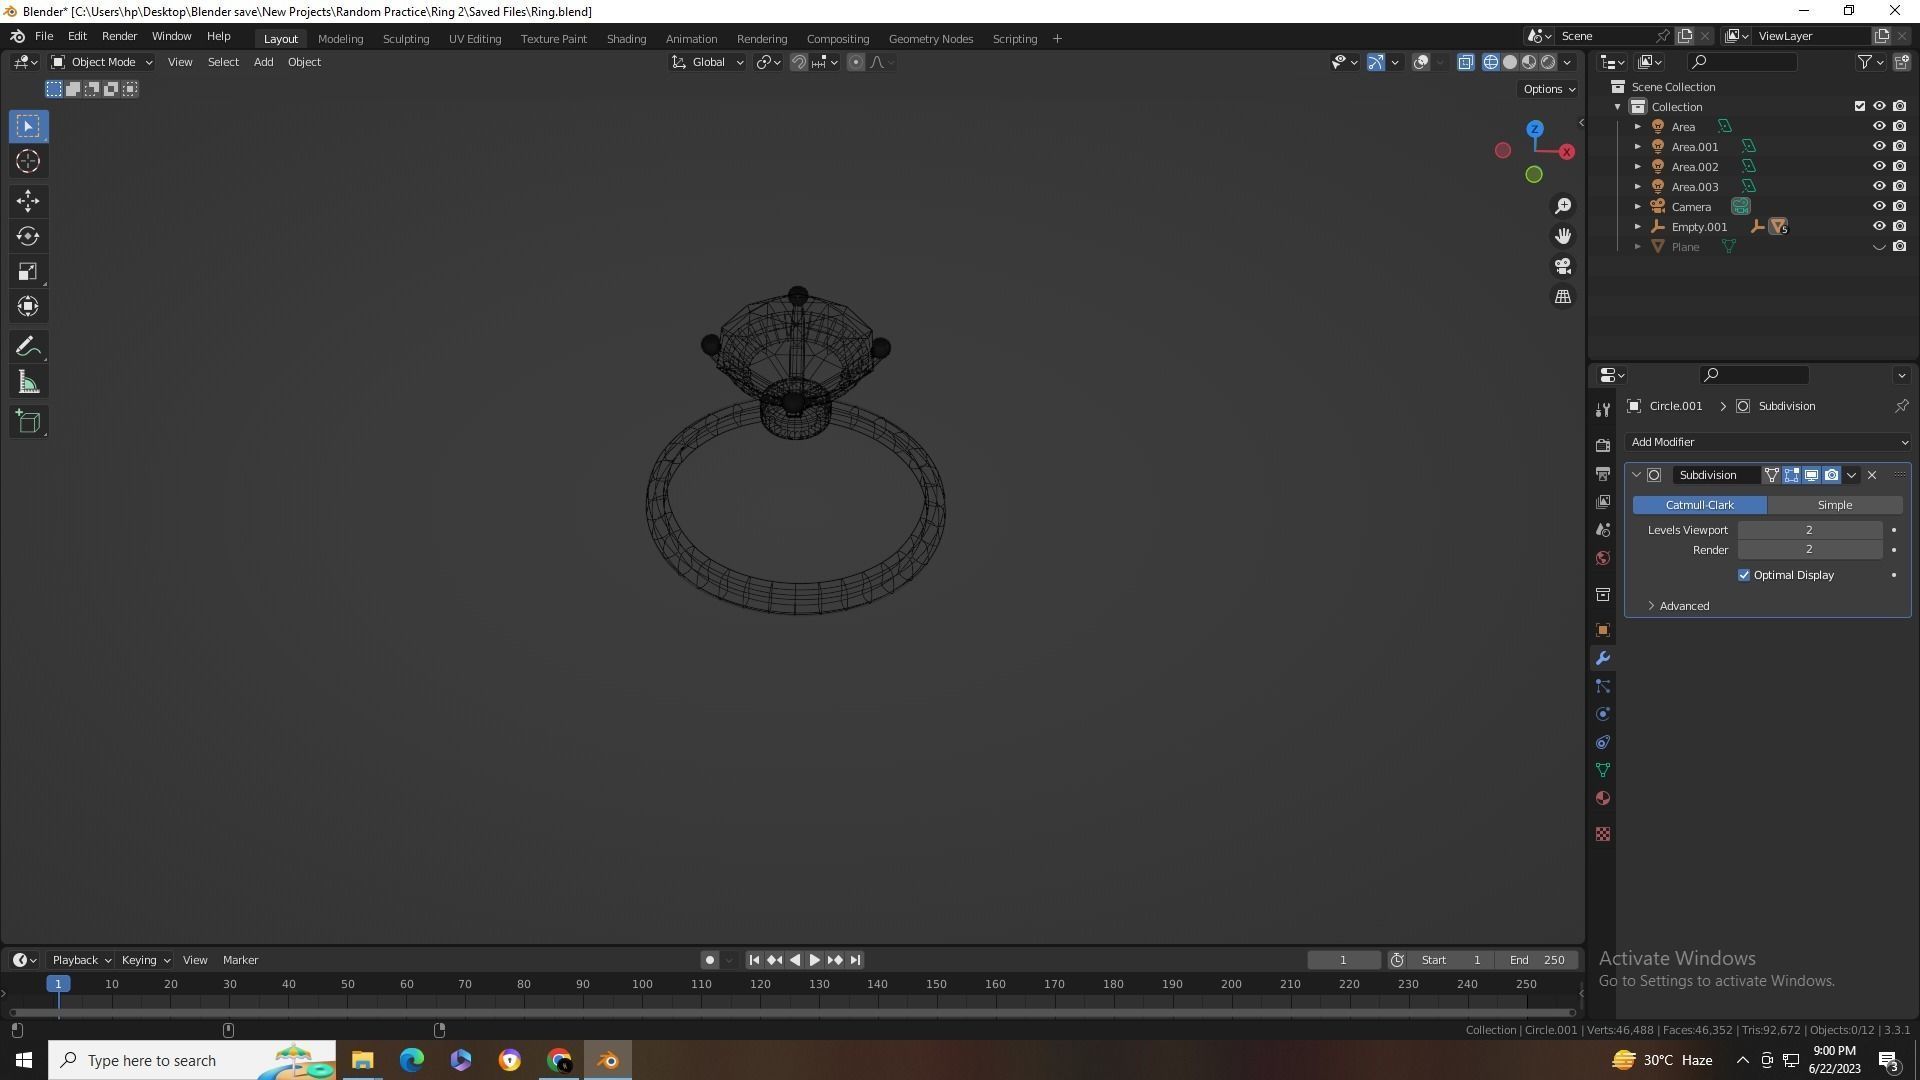This screenshot has height=1080, width=1920.
Task: Select Catmull-Clark subdivision type
Action: click(x=1700, y=505)
